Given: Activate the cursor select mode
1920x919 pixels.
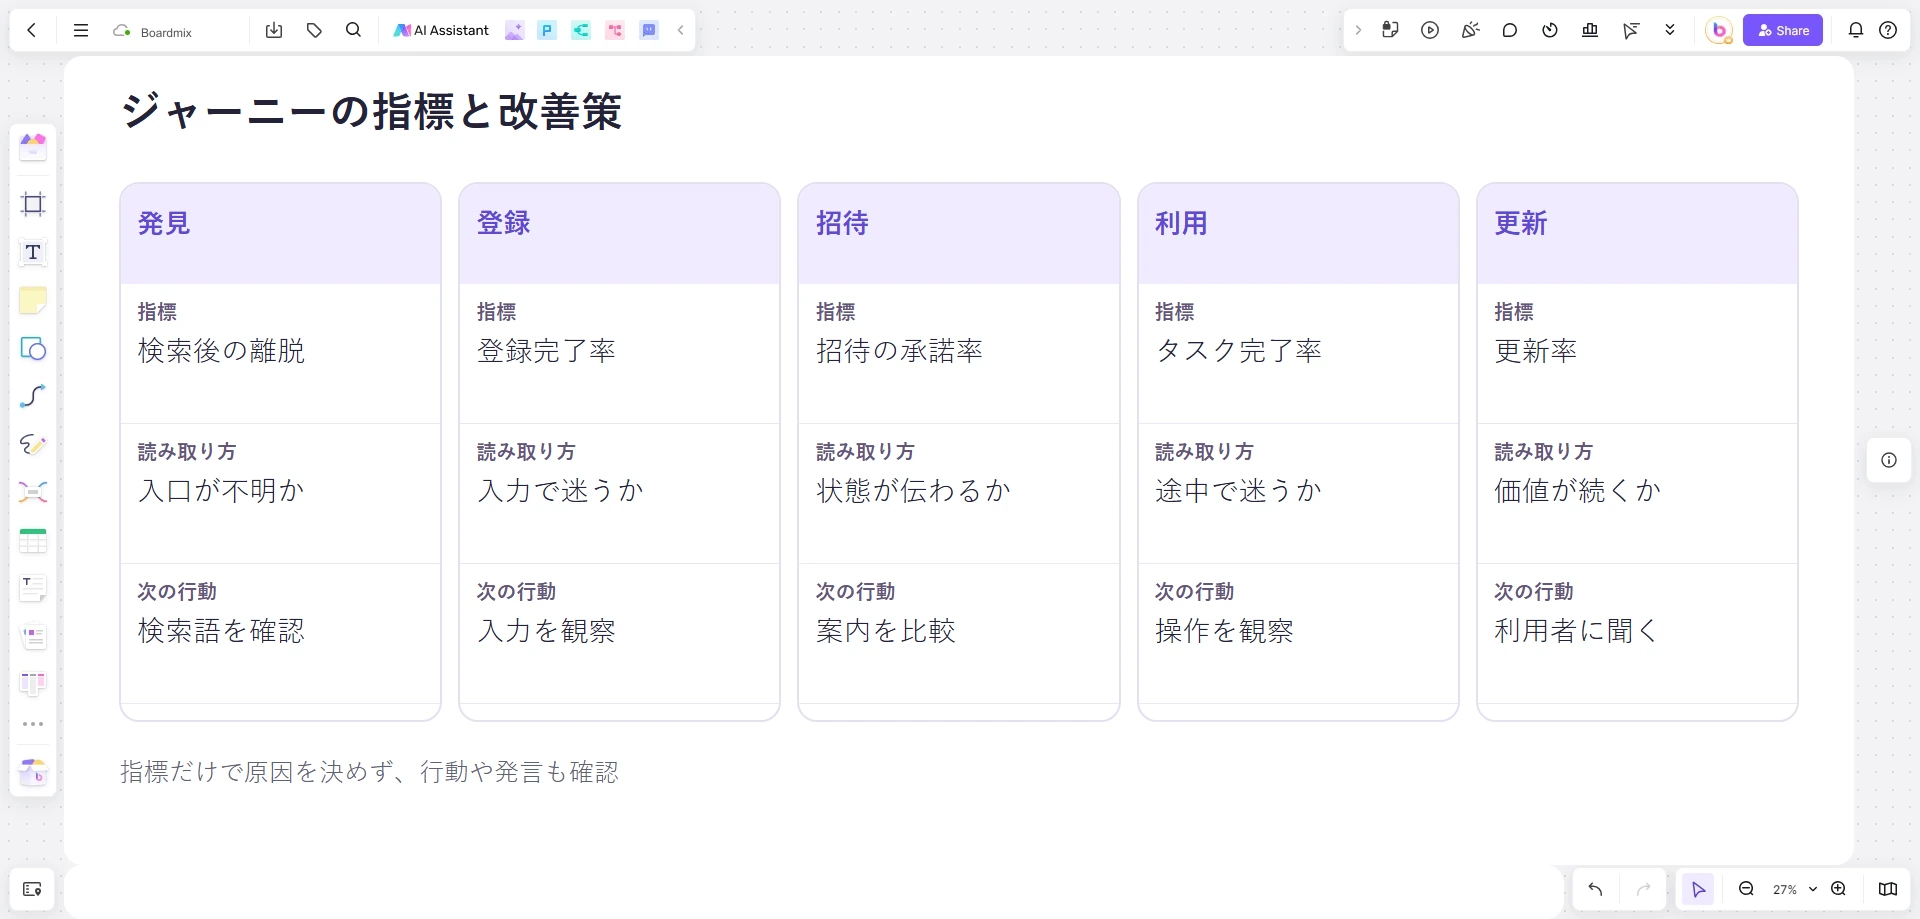Looking at the screenshot, I should point(1698,889).
